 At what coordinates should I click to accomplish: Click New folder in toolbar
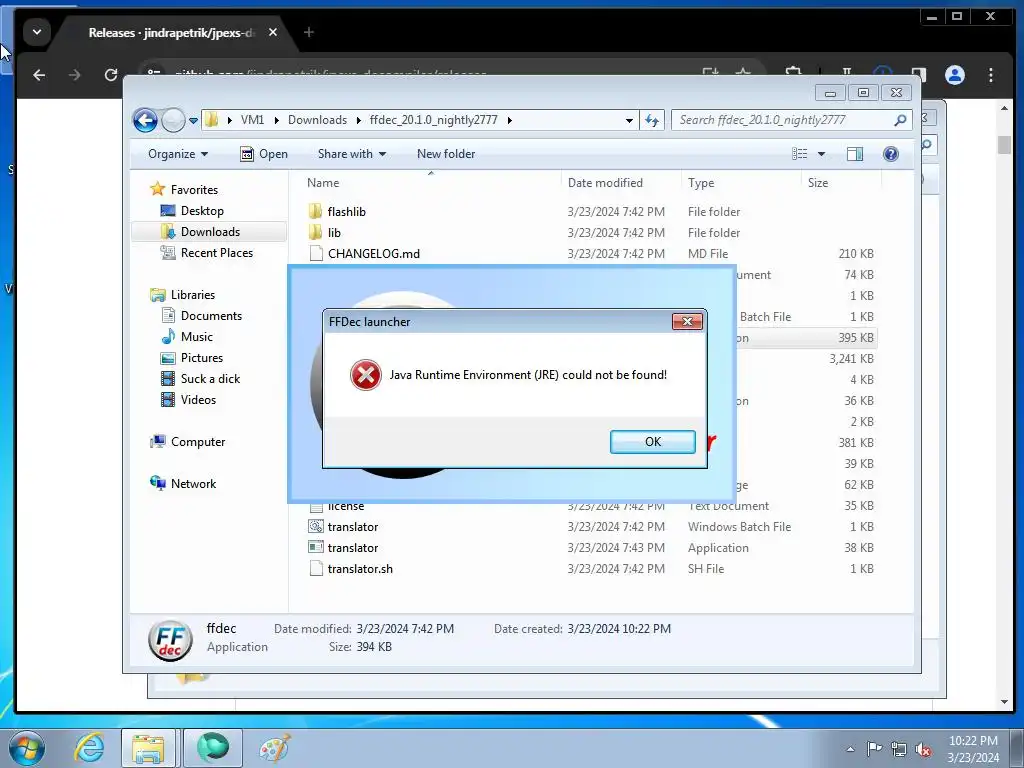pyautogui.click(x=446, y=154)
